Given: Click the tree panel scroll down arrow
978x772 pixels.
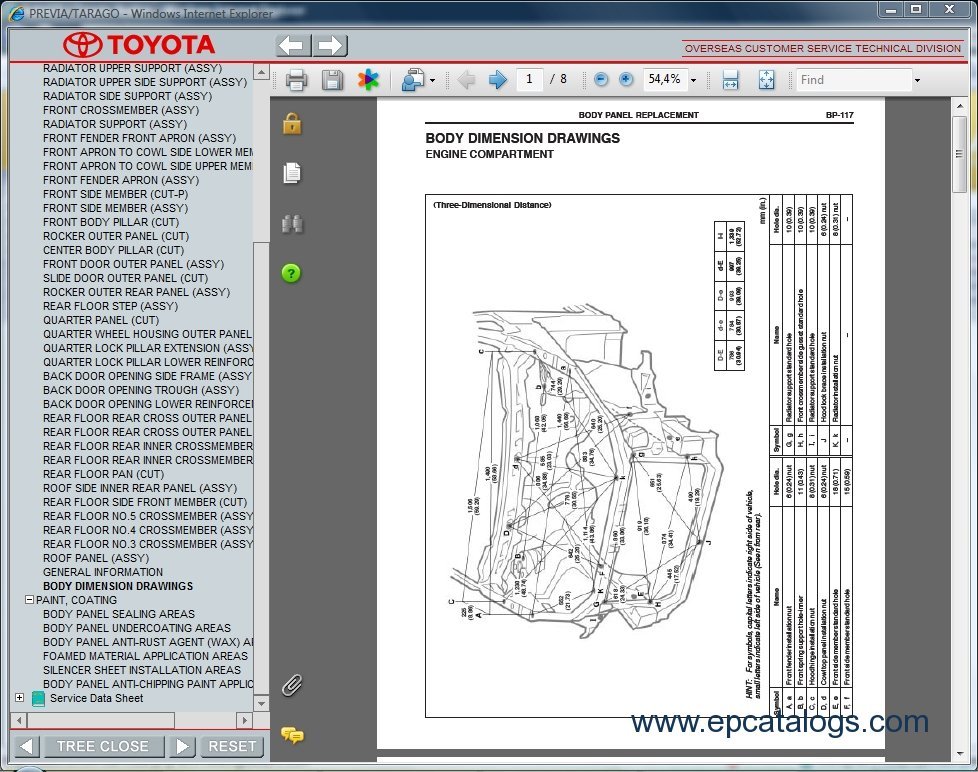Looking at the screenshot, I should tap(261, 703).
